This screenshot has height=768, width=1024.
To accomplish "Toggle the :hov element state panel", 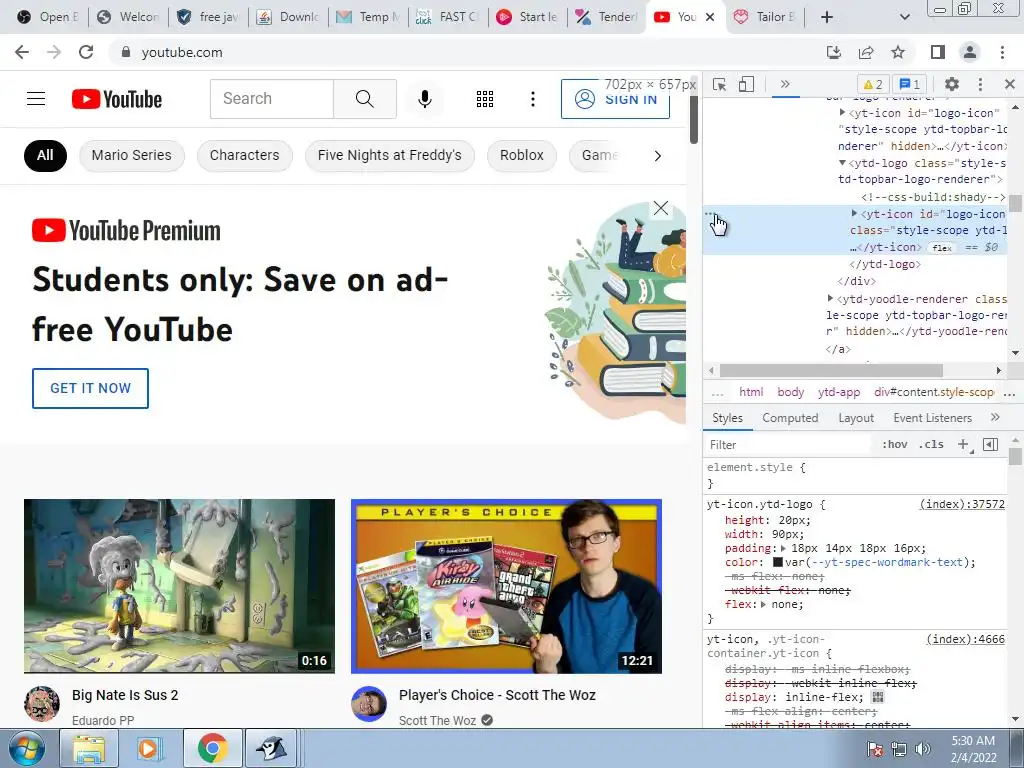I will [x=894, y=444].
